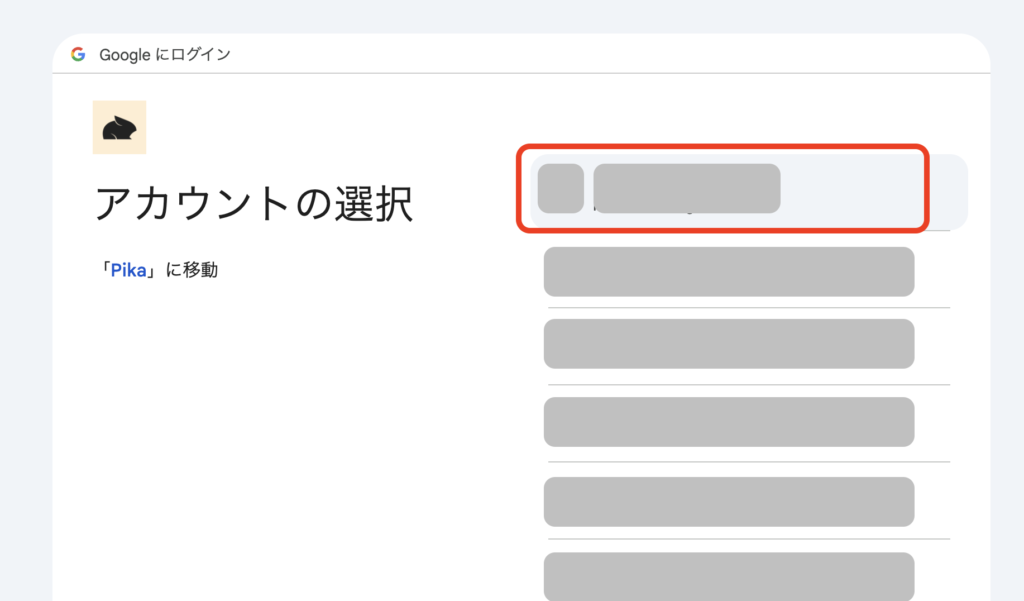Click the blank header bar right of 'Google にログイン'

click(600, 54)
